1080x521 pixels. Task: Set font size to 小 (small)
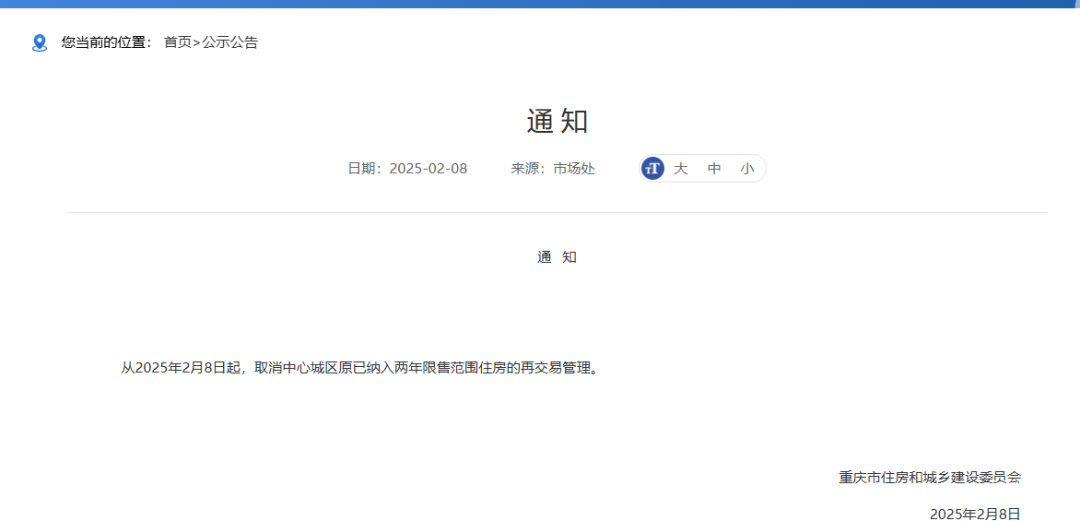(x=747, y=169)
